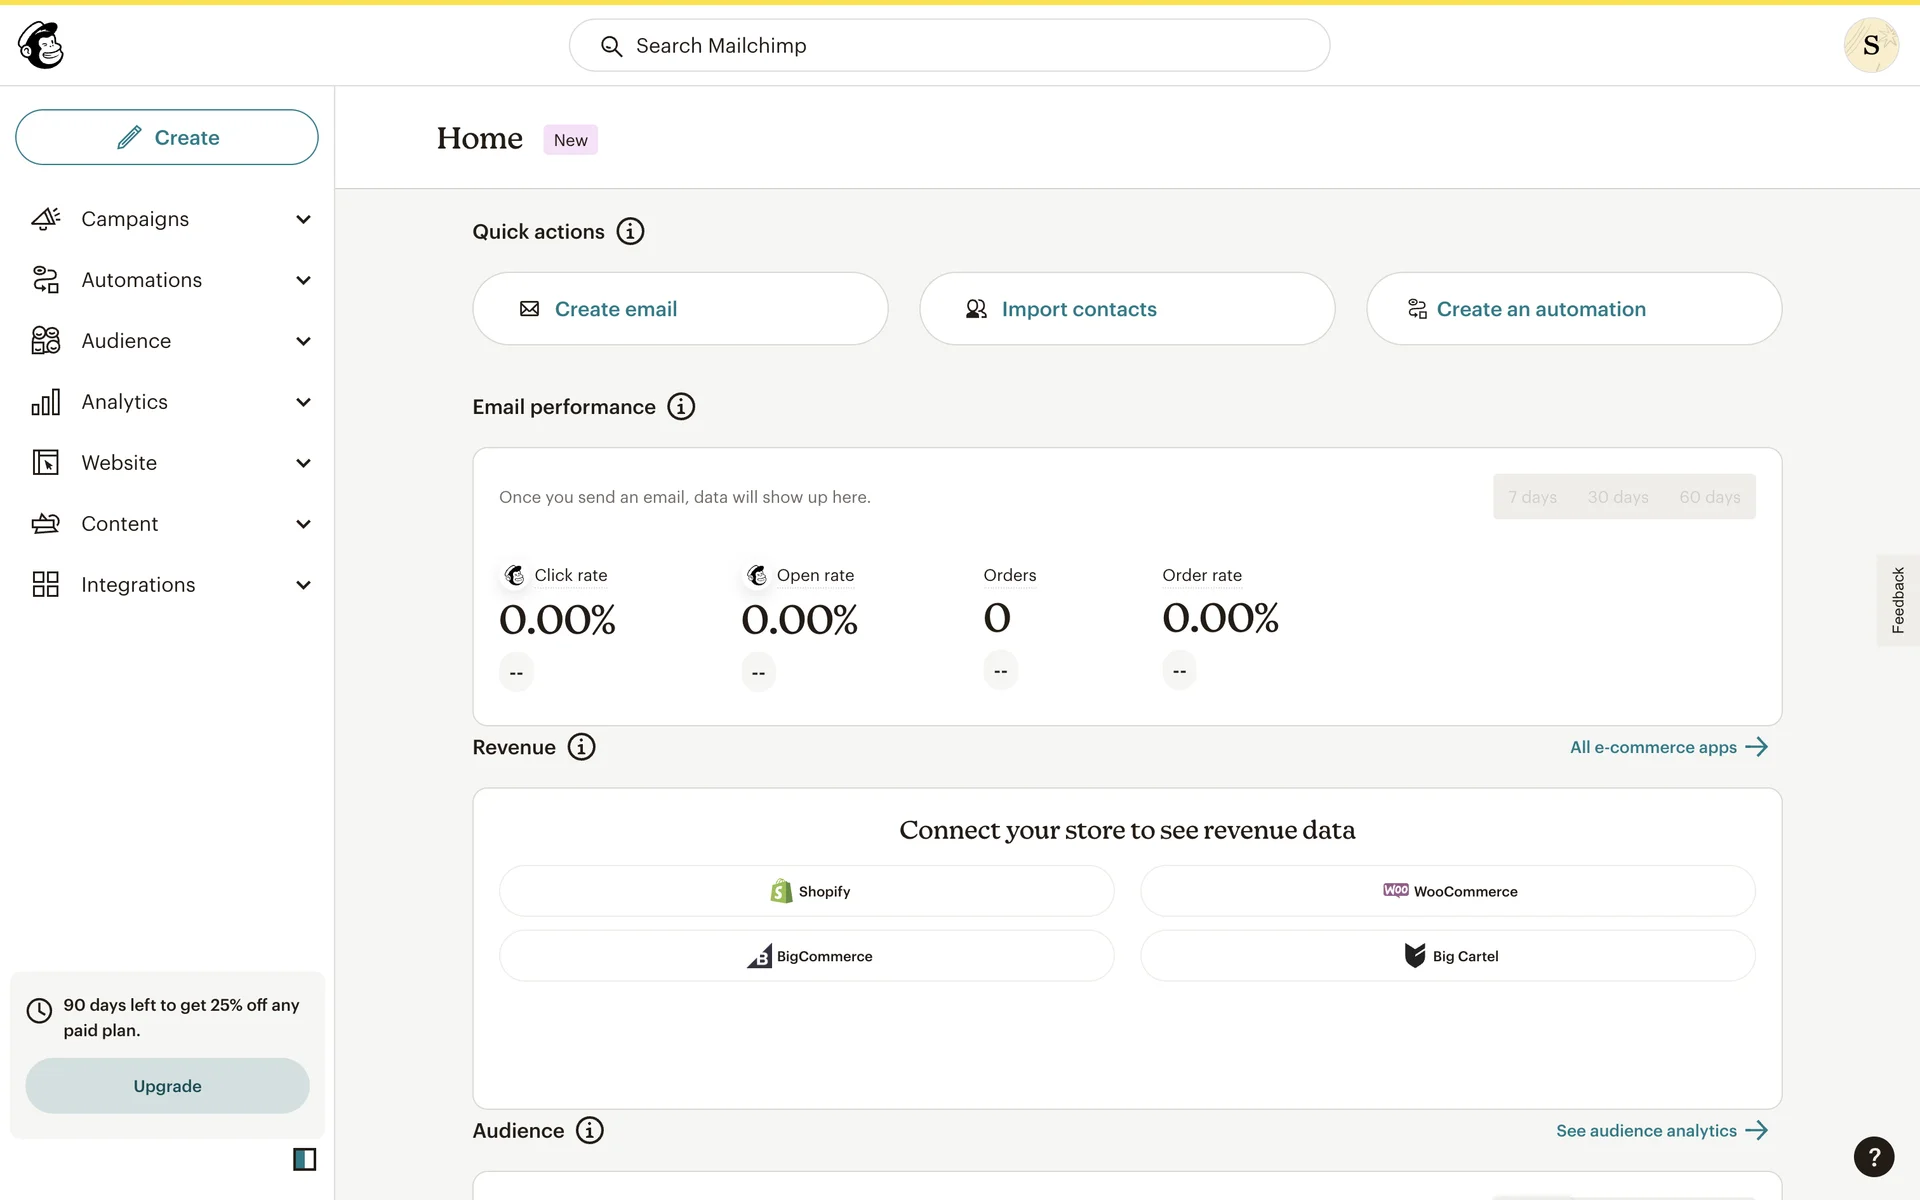This screenshot has height=1200, width=1920.
Task: Open the Content menu item
Action: pos(119,524)
